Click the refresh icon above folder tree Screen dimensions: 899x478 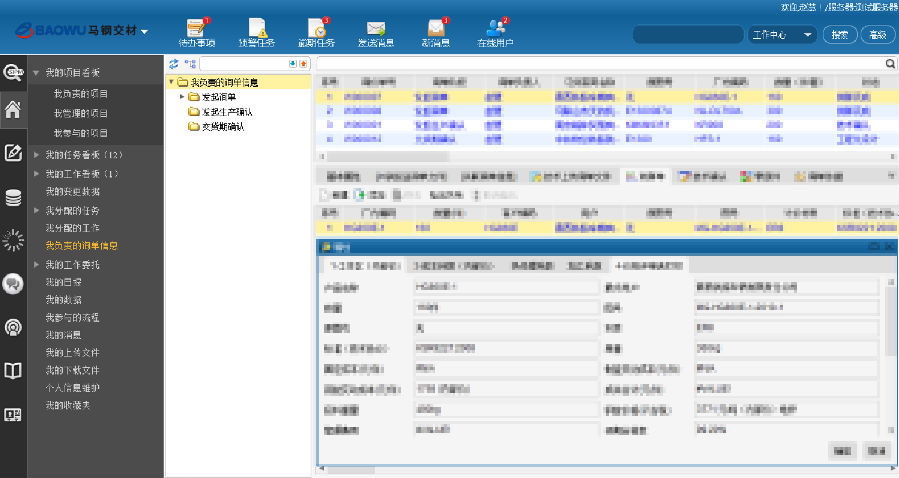click(x=174, y=63)
